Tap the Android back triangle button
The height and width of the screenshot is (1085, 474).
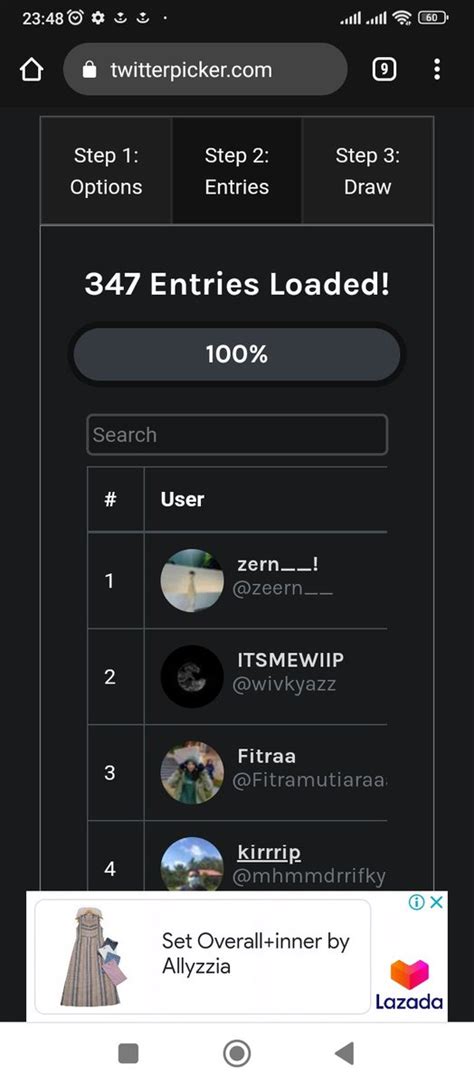pyautogui.click(x=344, y=1053)
